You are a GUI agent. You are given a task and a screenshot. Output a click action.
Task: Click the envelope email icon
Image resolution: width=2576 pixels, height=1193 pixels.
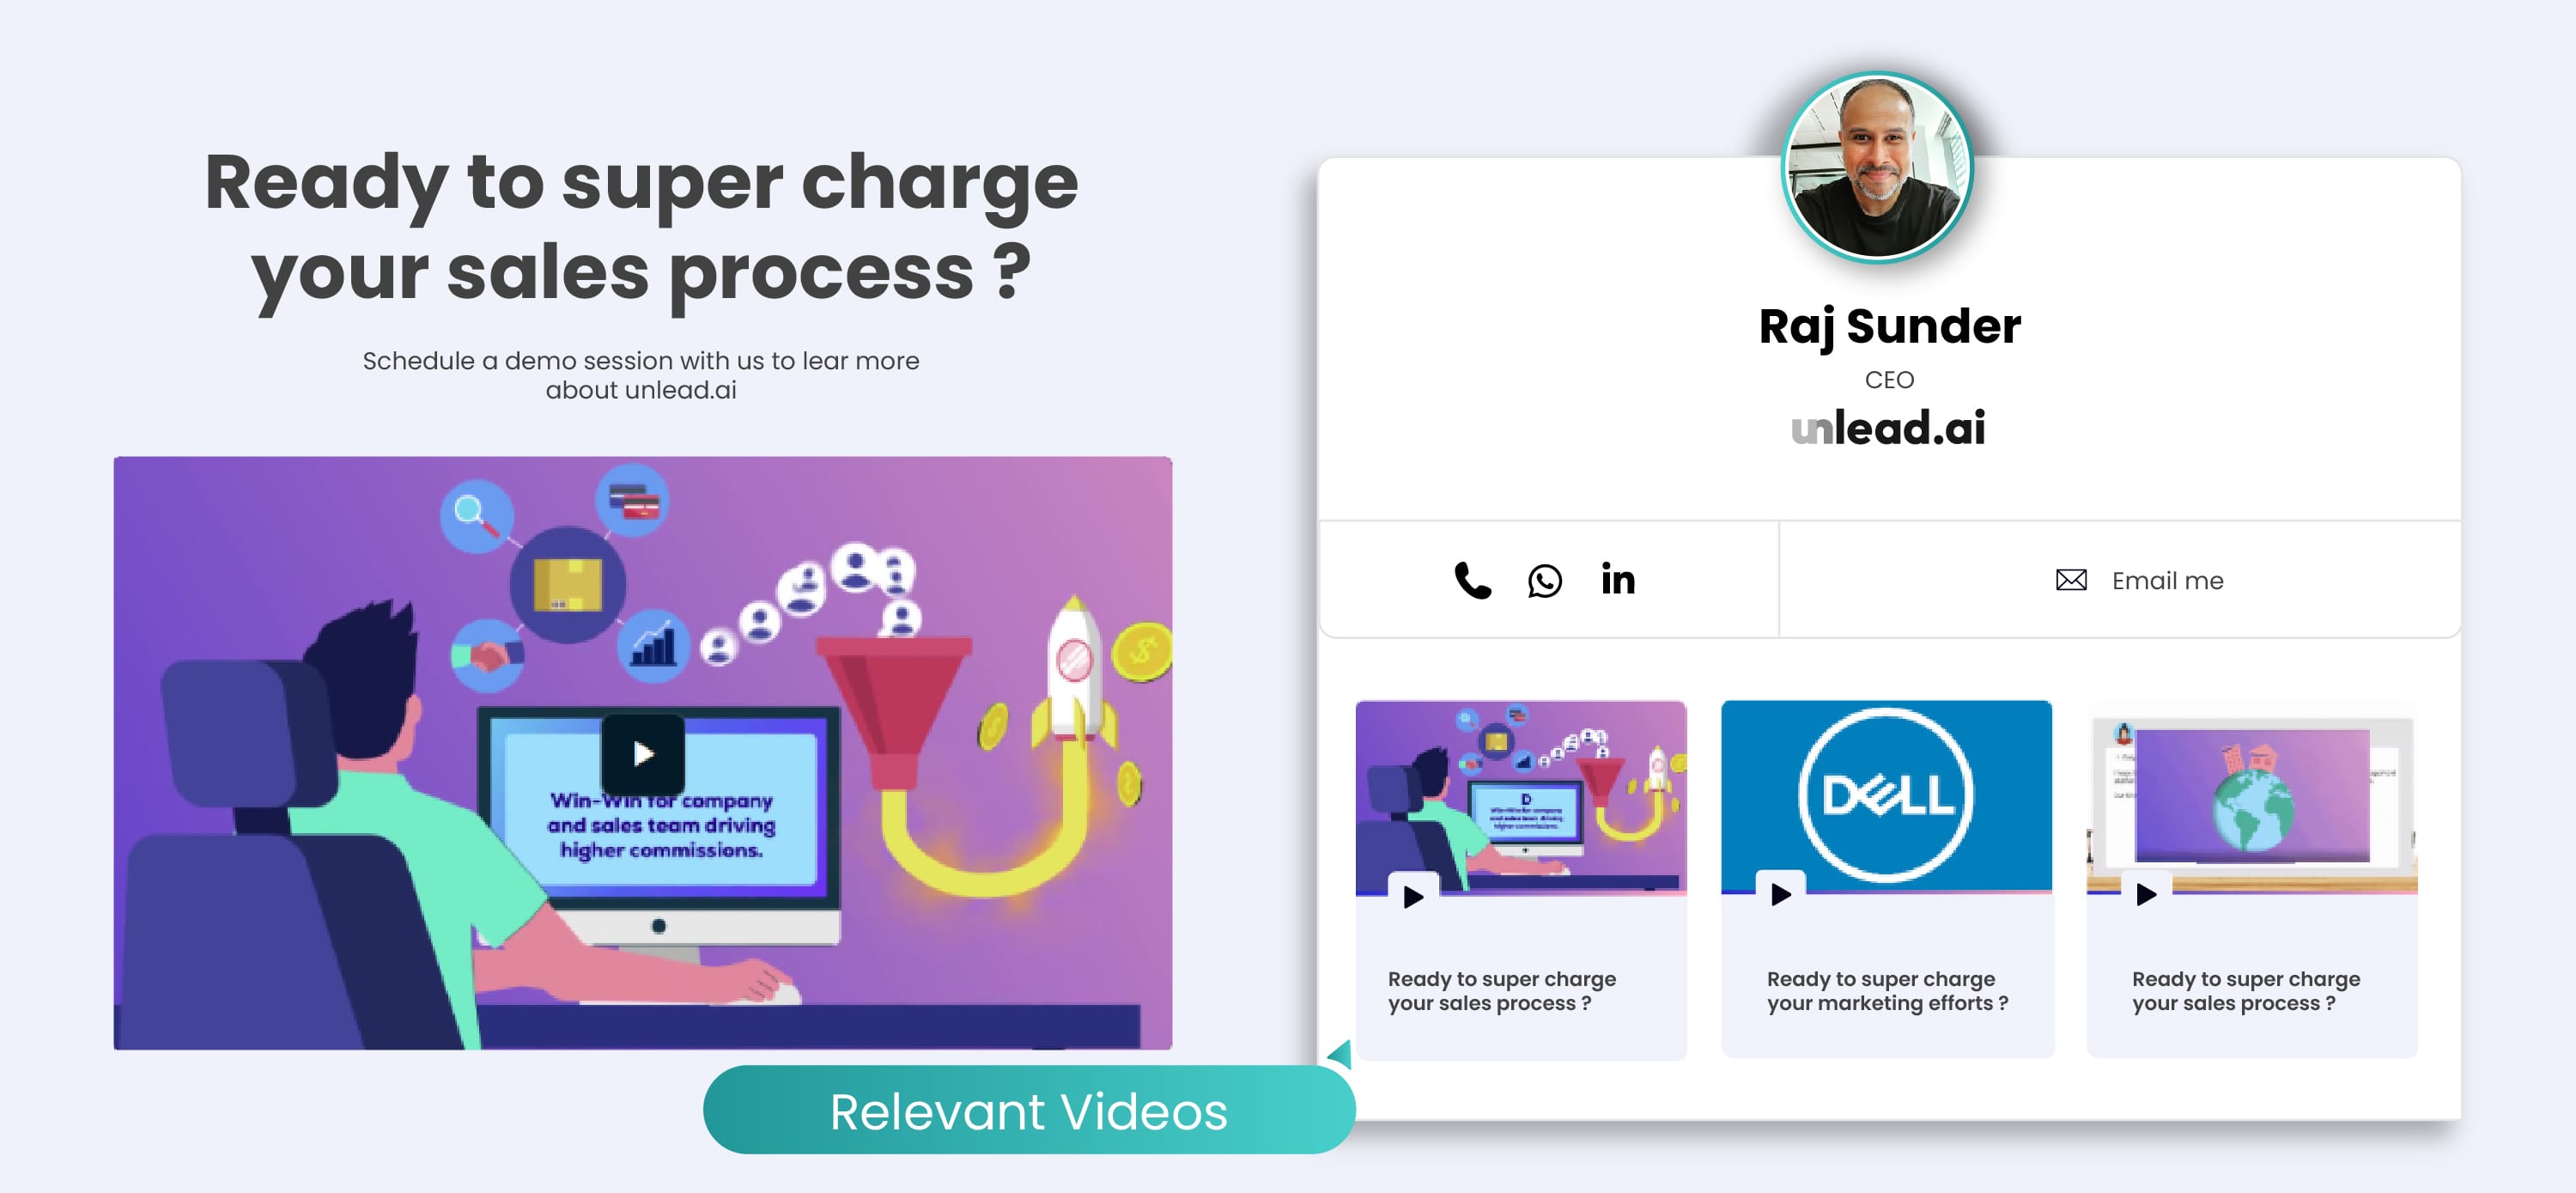click(x=2070, y=580)
